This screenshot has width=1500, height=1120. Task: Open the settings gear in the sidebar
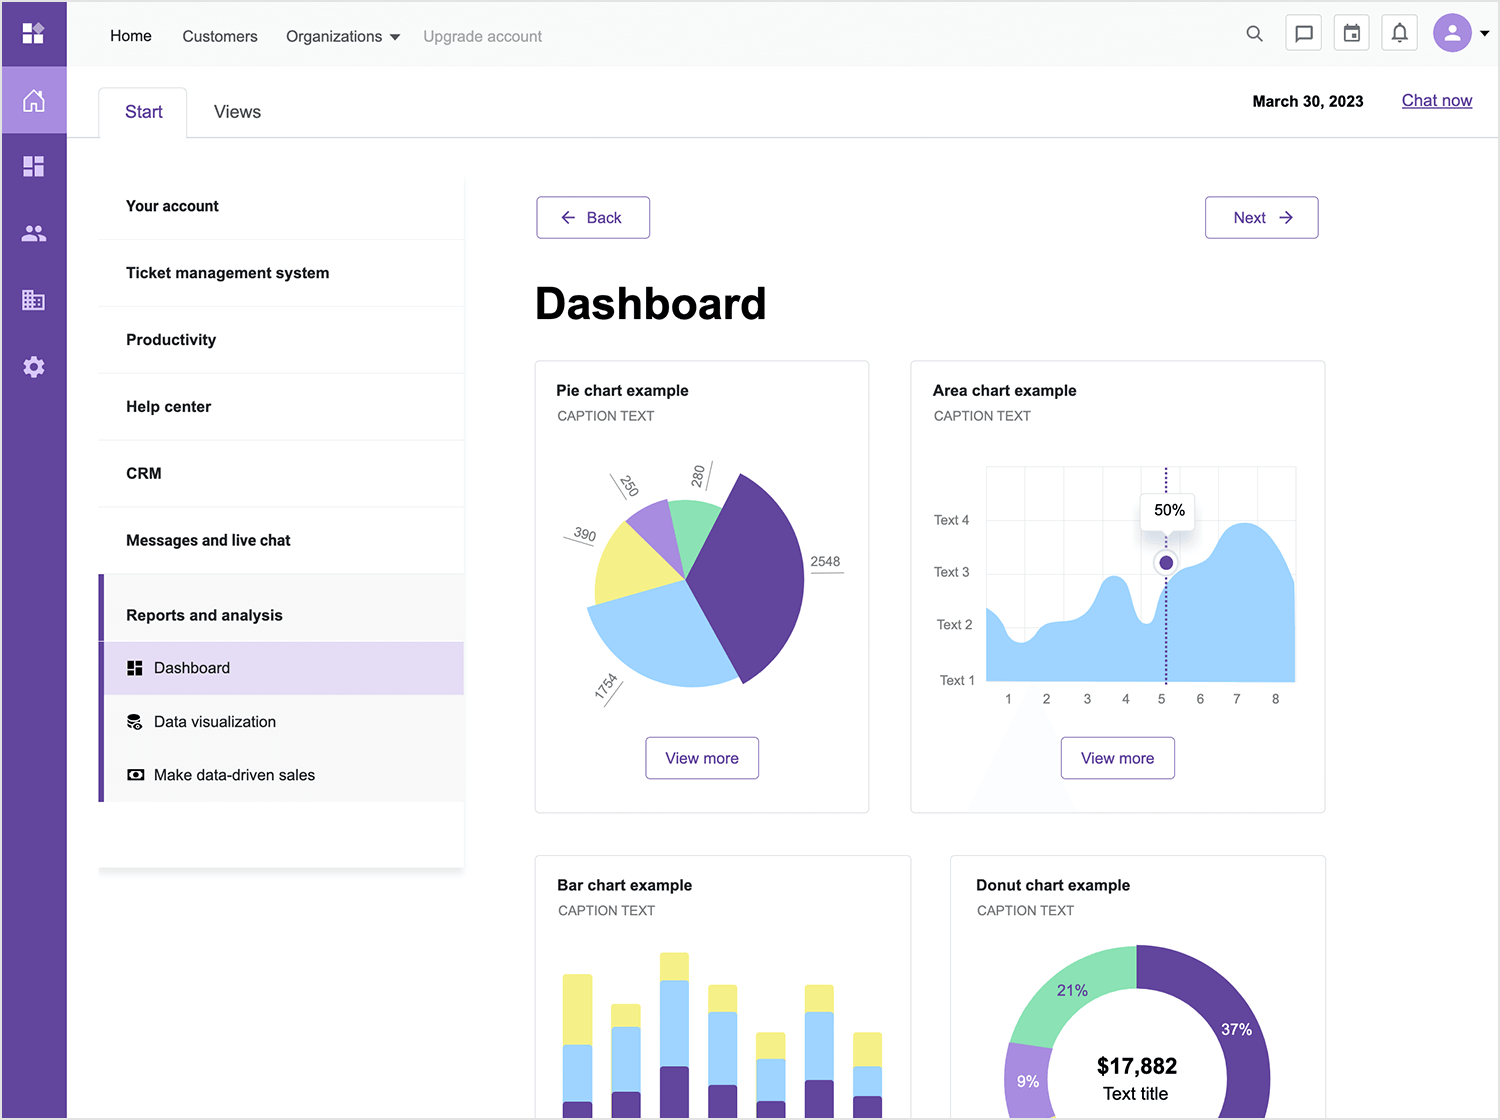click(x=34, y=367)
